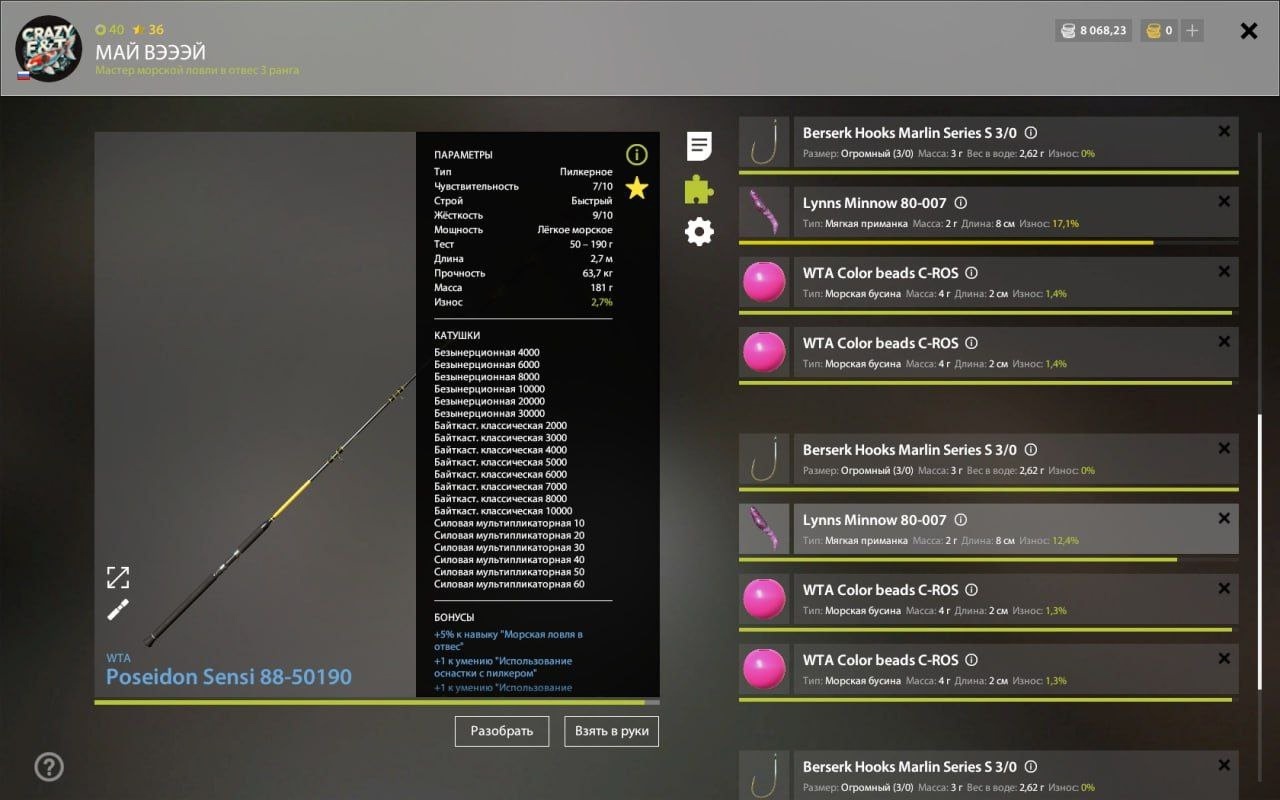This screenshot has width=1280, height=800.
Task: Click the Poseidon Sensi 88-50190 rod name
Action: (229, 677)
